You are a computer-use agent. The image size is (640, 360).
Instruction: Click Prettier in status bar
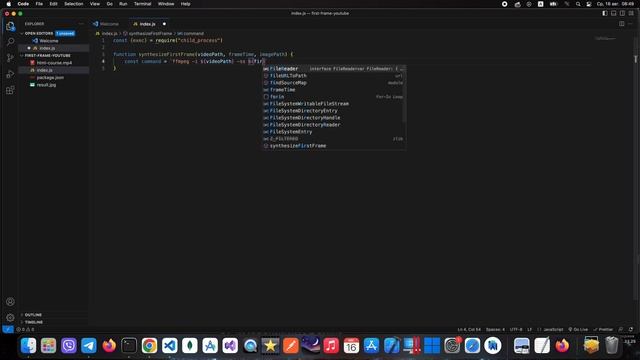click(603, 329)
